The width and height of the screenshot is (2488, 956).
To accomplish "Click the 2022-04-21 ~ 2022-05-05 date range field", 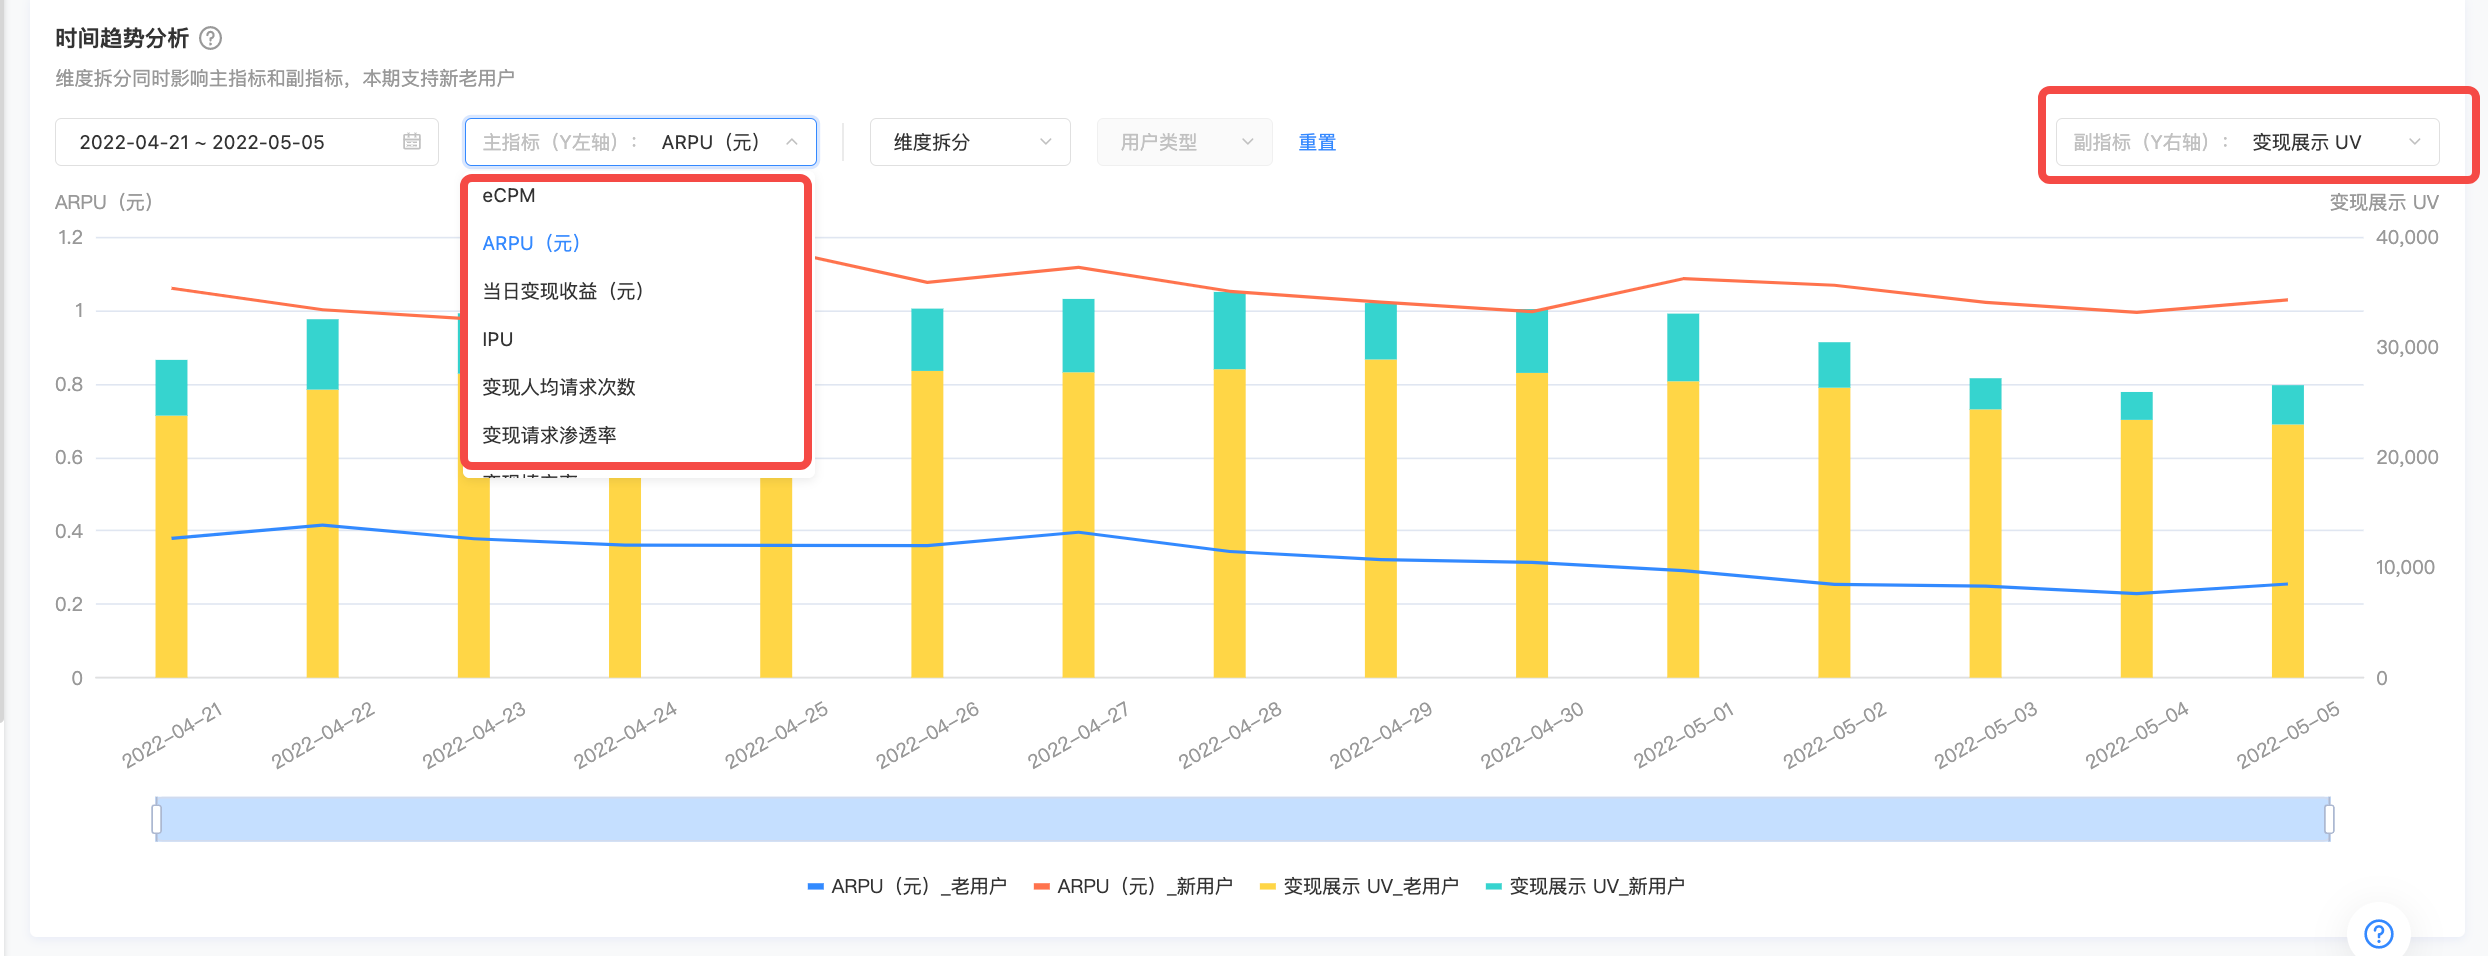I will [247, 142].
